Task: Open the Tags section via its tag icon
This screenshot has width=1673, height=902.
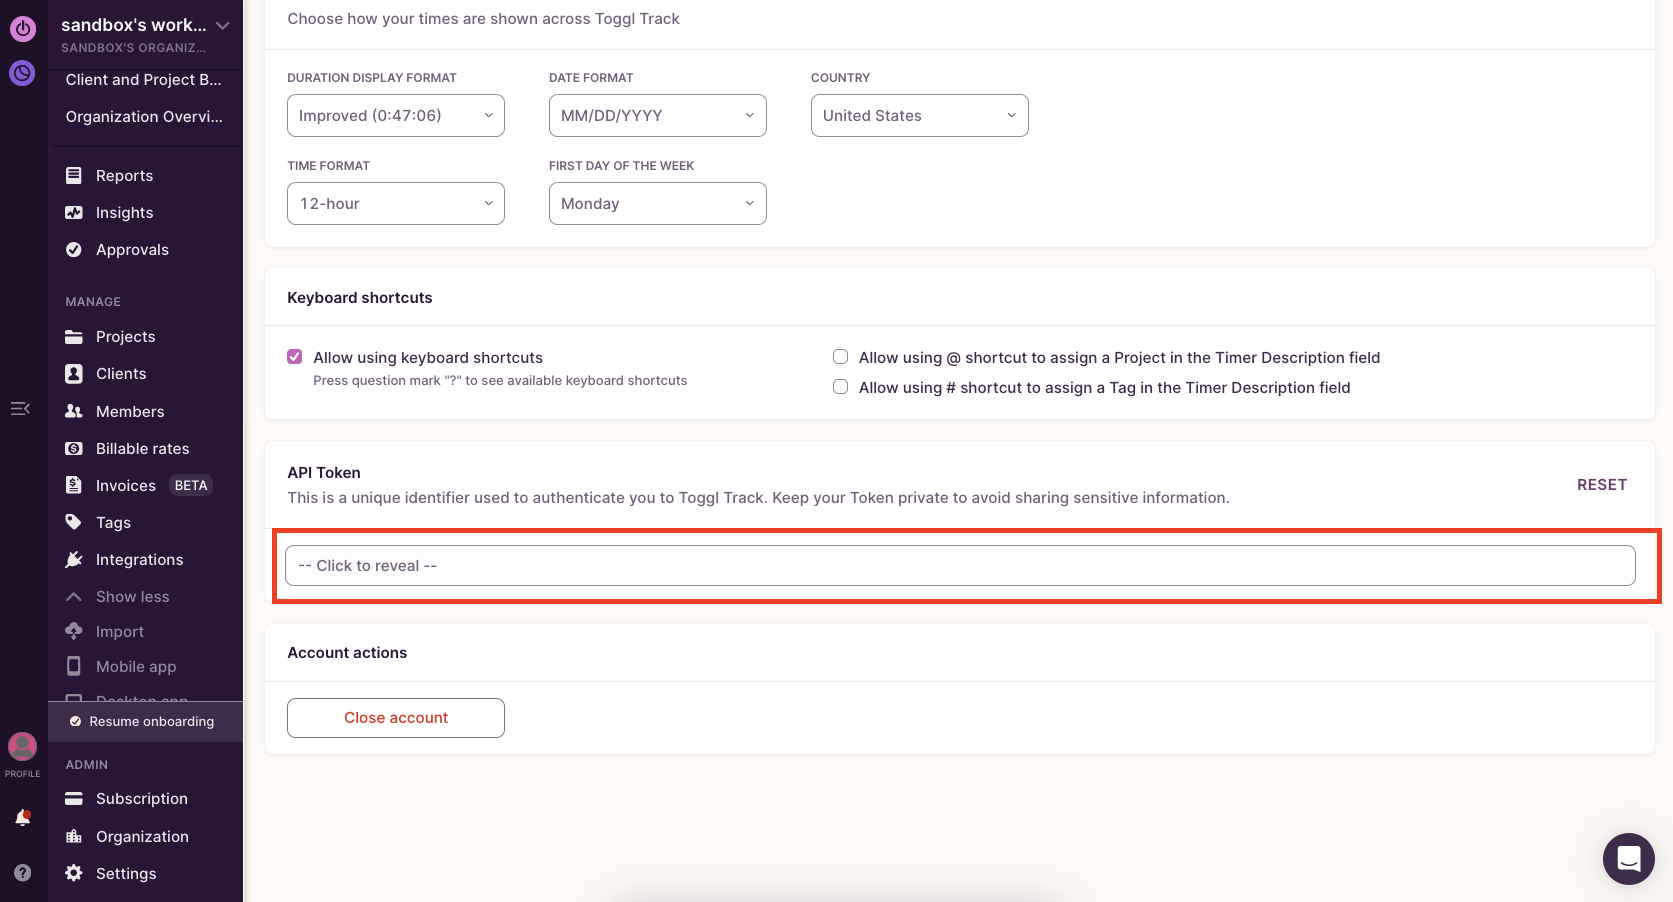Action: click(x=74, y=522)
